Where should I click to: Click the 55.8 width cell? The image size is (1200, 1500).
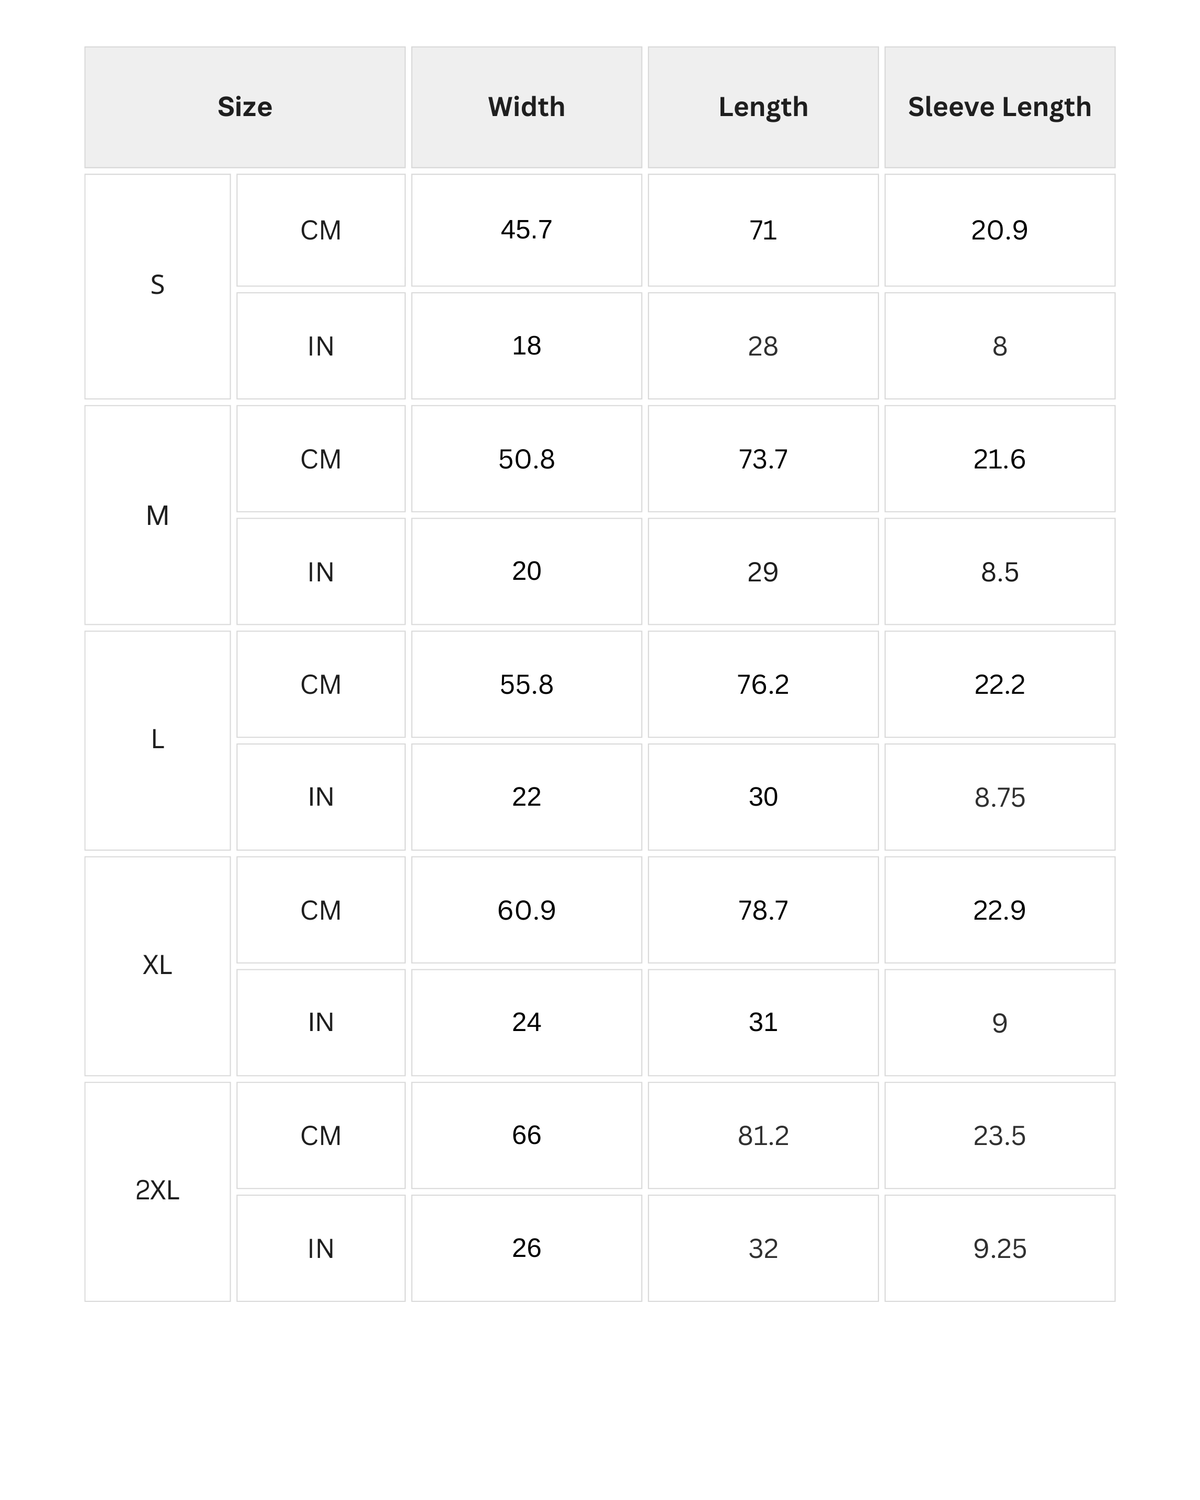point(526,685)
